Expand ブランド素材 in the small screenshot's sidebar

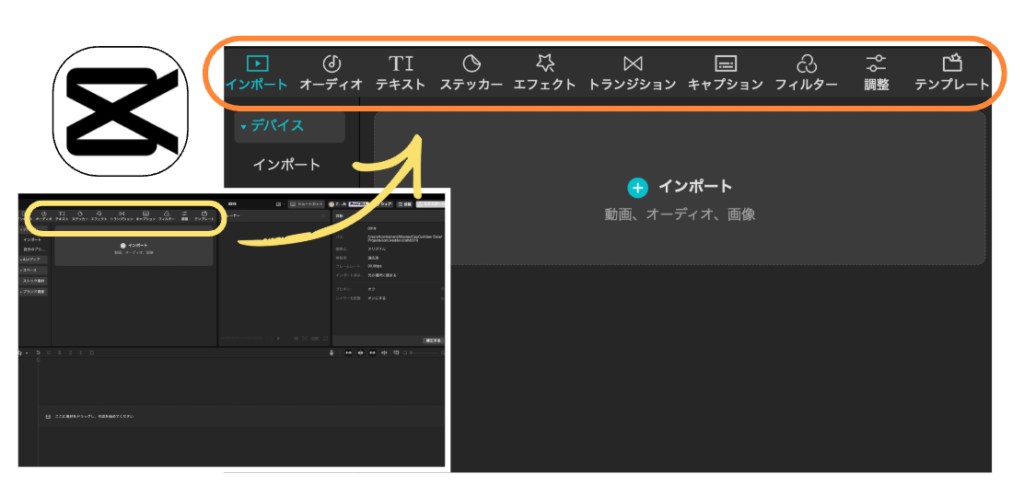(33, 292)
